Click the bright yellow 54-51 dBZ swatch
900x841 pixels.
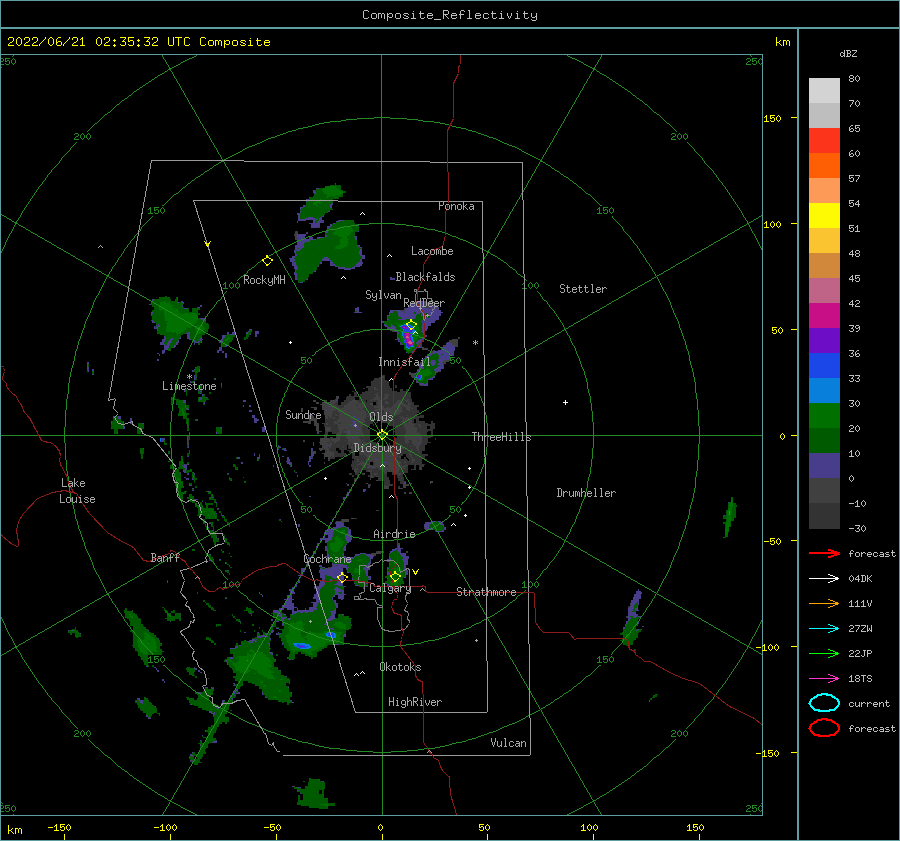coord(824,216)
